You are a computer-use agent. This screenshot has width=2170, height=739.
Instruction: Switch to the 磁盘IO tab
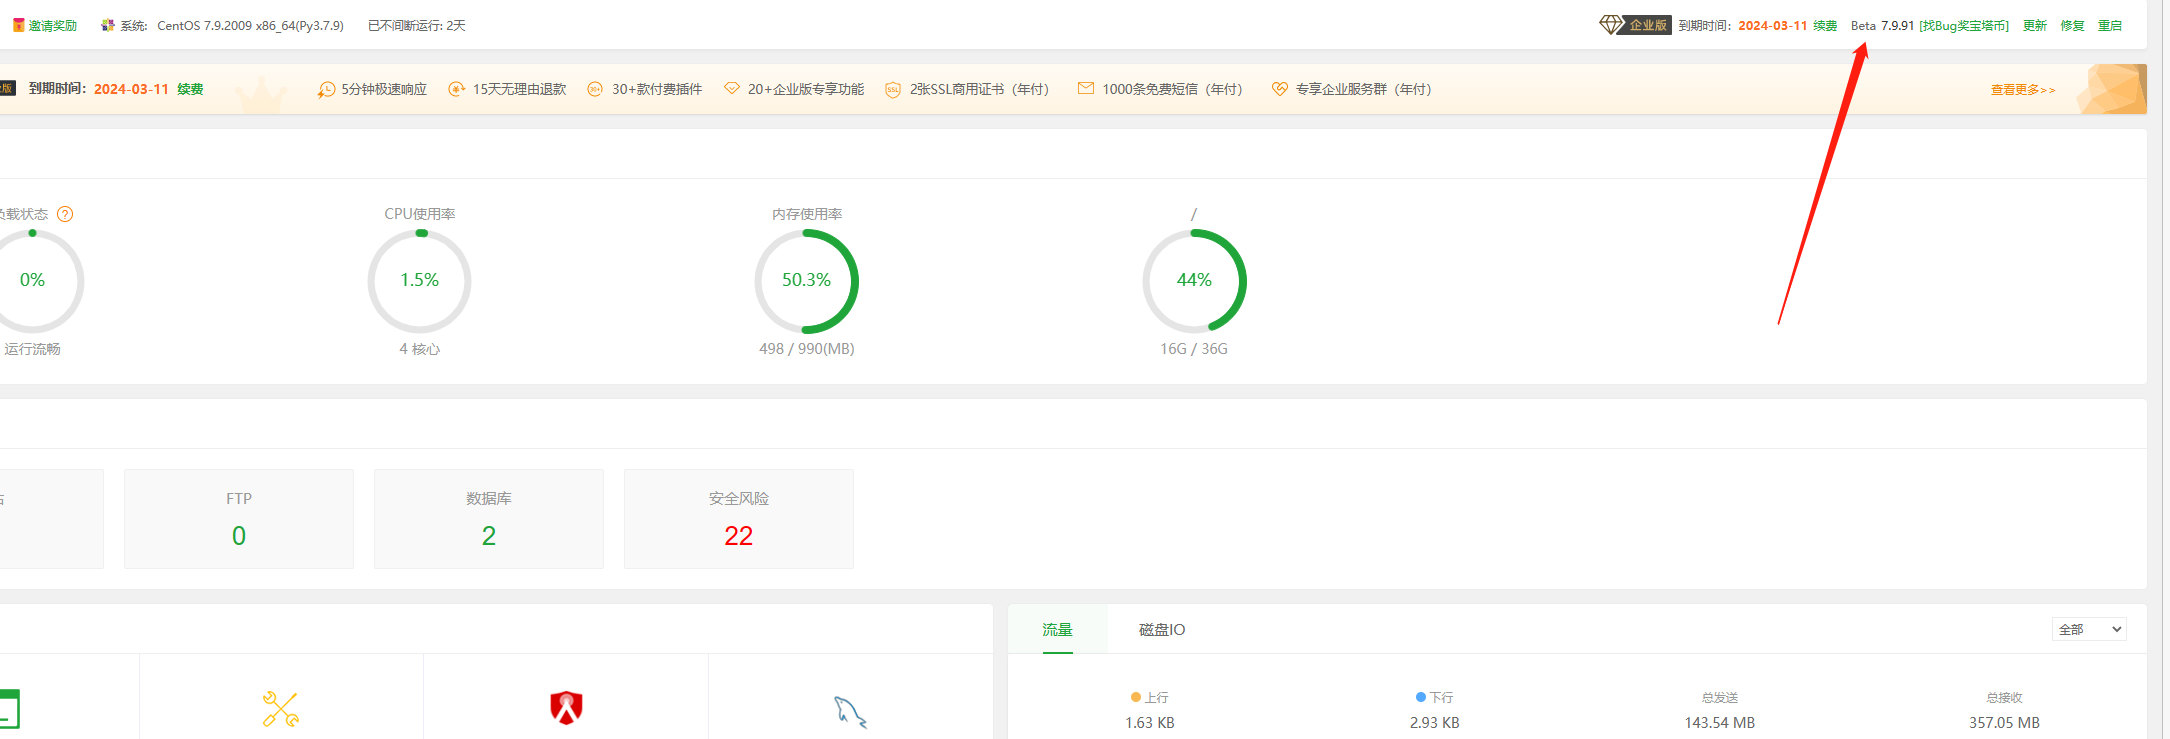[x=1162, y=629]
